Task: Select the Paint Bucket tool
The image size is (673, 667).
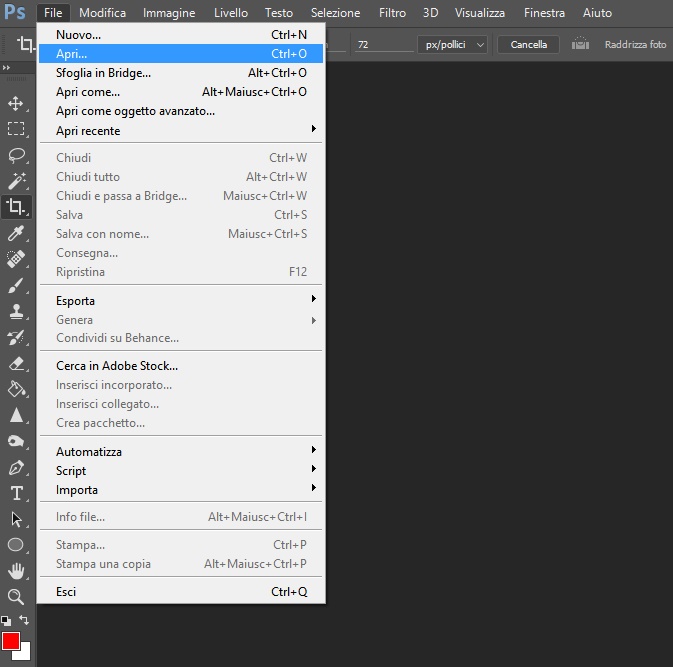Action: coord(16,389)
